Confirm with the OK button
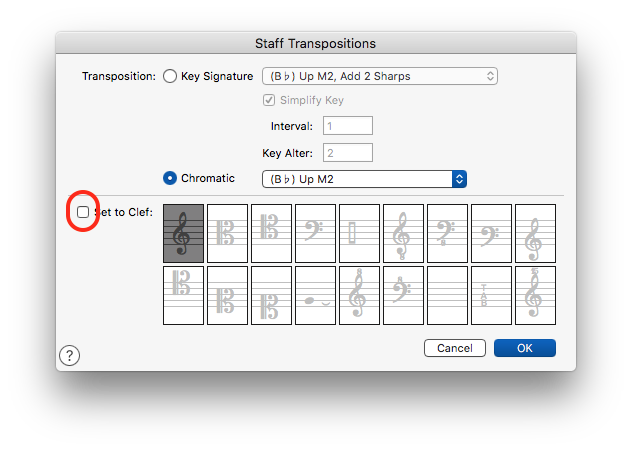 point(524,348)
